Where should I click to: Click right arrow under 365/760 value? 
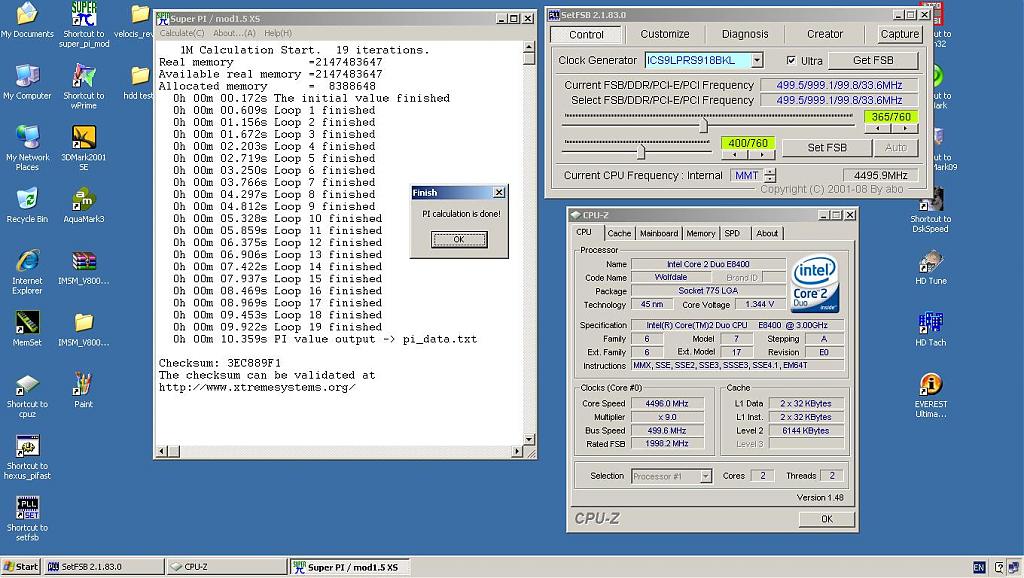click(904, 129)
